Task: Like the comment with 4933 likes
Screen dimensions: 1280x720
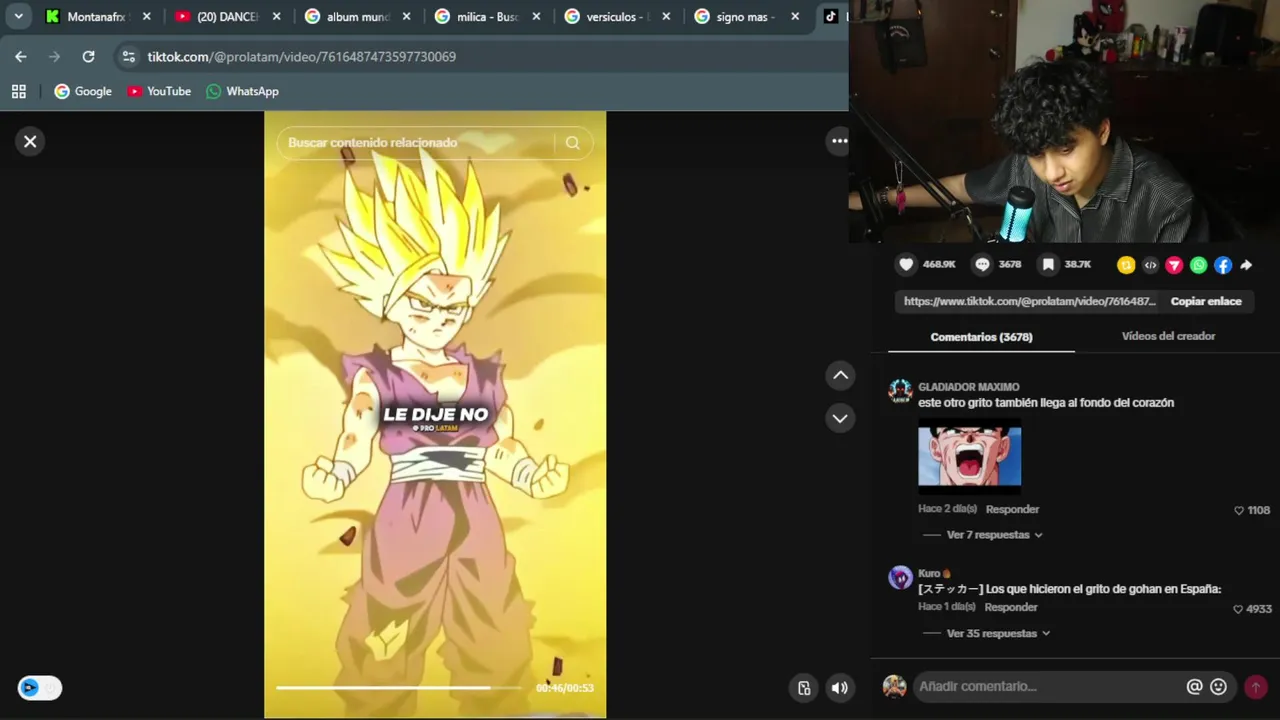Action: [x=1238, y=609]
